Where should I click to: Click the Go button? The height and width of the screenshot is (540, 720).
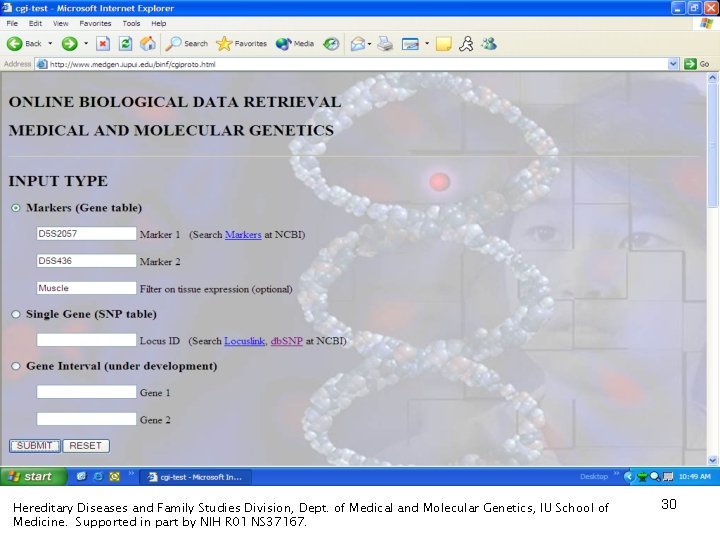(x=697, y=64)
